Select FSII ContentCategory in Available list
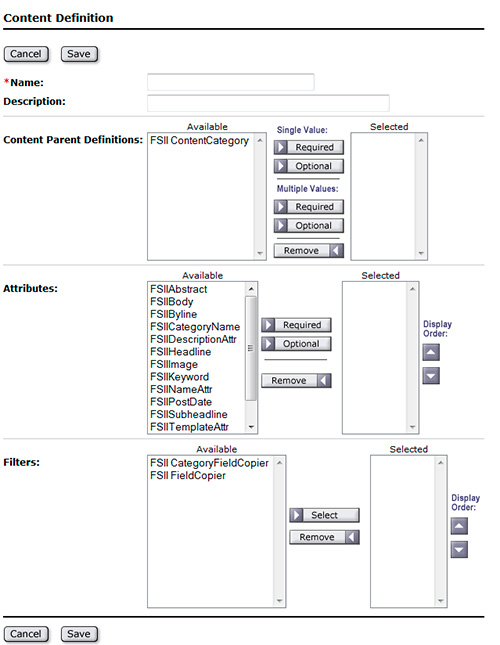 click(199, 141)
